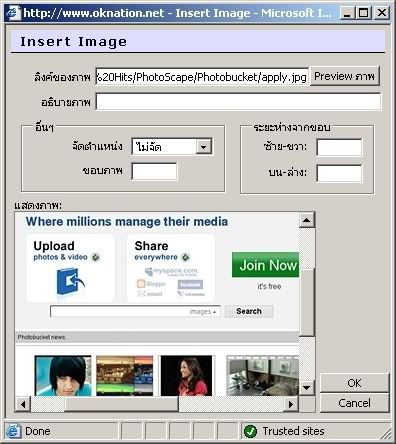The width and height of the screenshot is (396, 444).
Task: Click the green arrow icon next to Upload photos & video
Action: tap(96, 257)
